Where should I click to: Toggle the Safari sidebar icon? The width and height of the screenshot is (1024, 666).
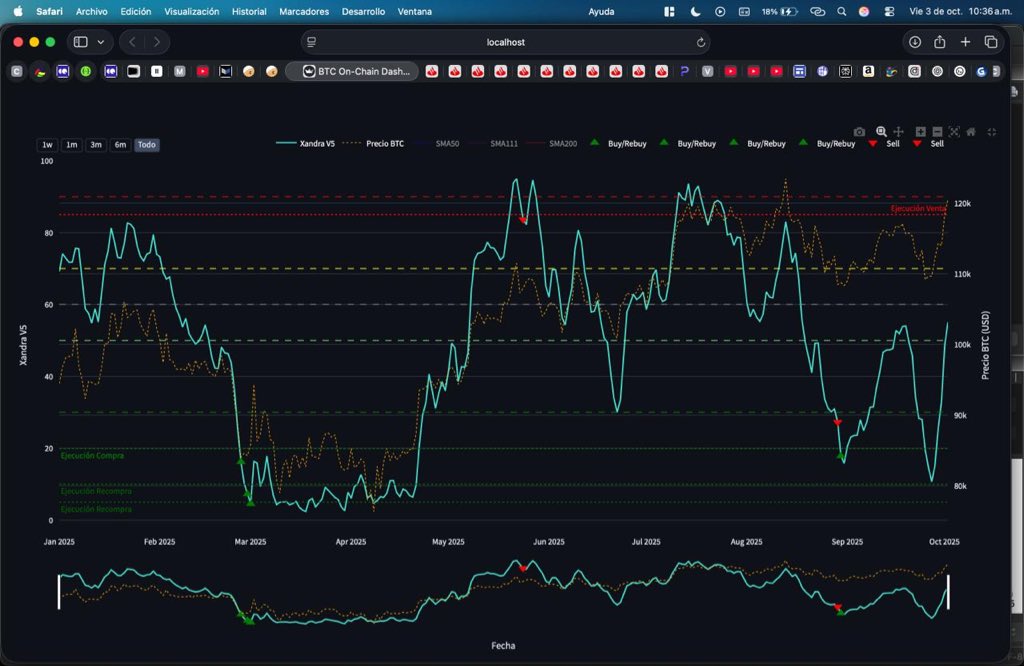(x=80, y=42)
